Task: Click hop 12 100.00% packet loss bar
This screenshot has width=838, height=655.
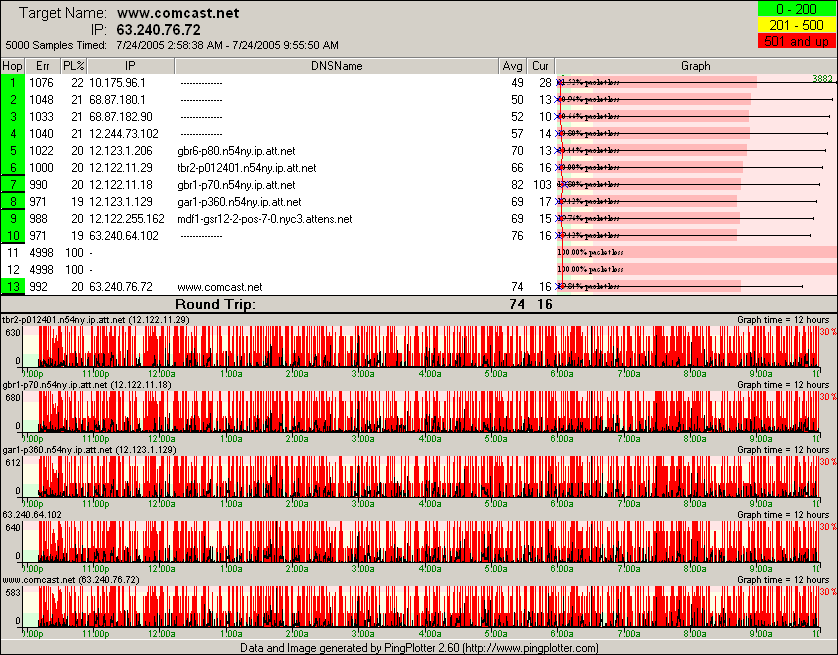Action: 696,270
